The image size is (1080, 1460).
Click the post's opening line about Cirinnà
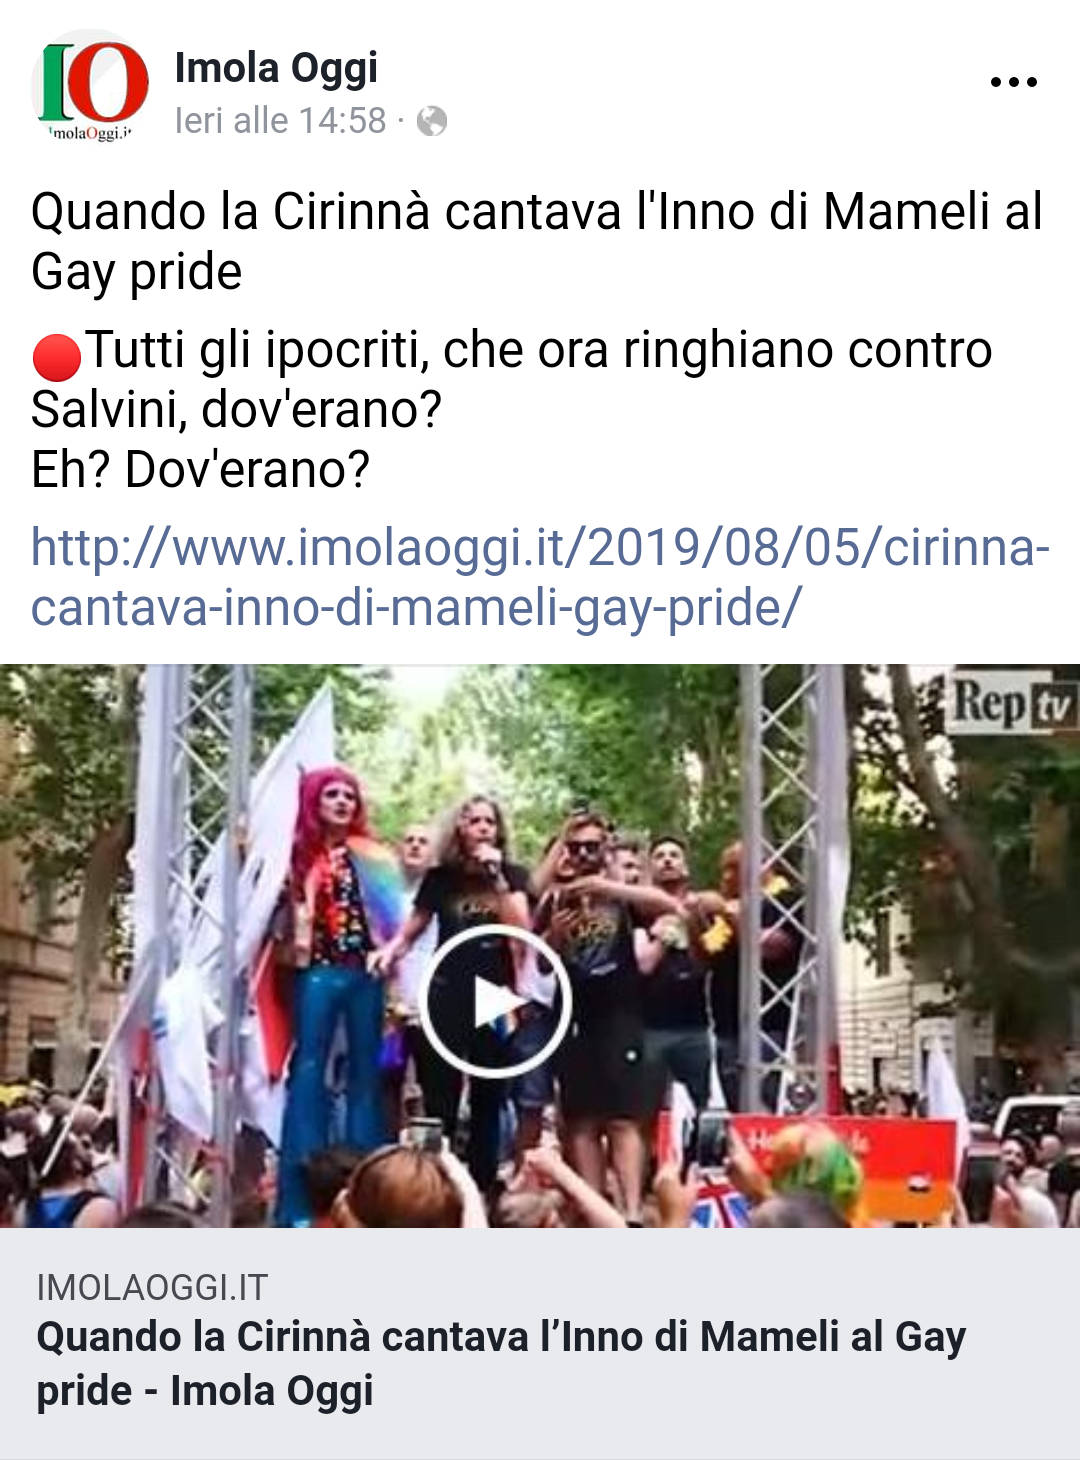537,212
